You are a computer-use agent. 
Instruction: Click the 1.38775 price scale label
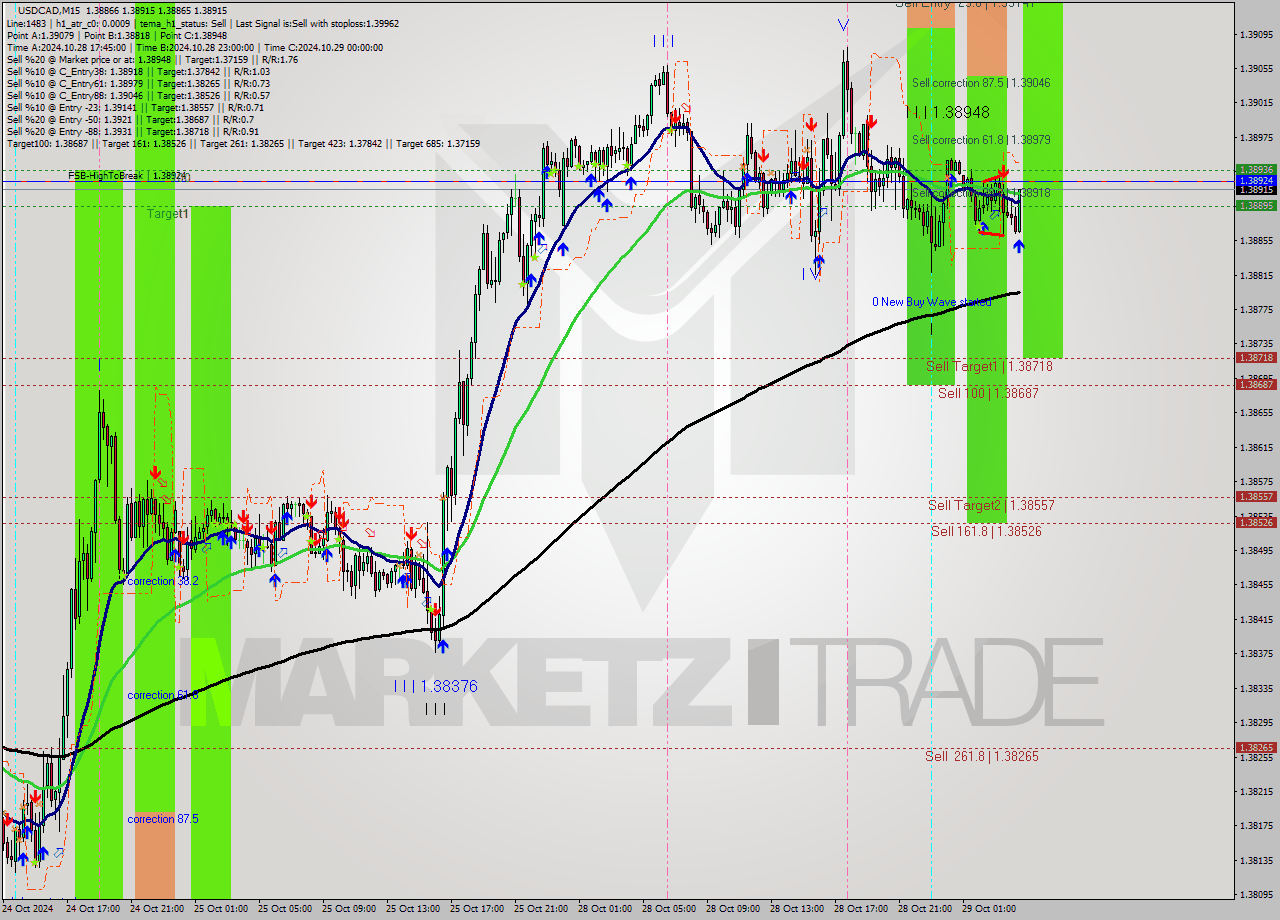pos(1256,309)
